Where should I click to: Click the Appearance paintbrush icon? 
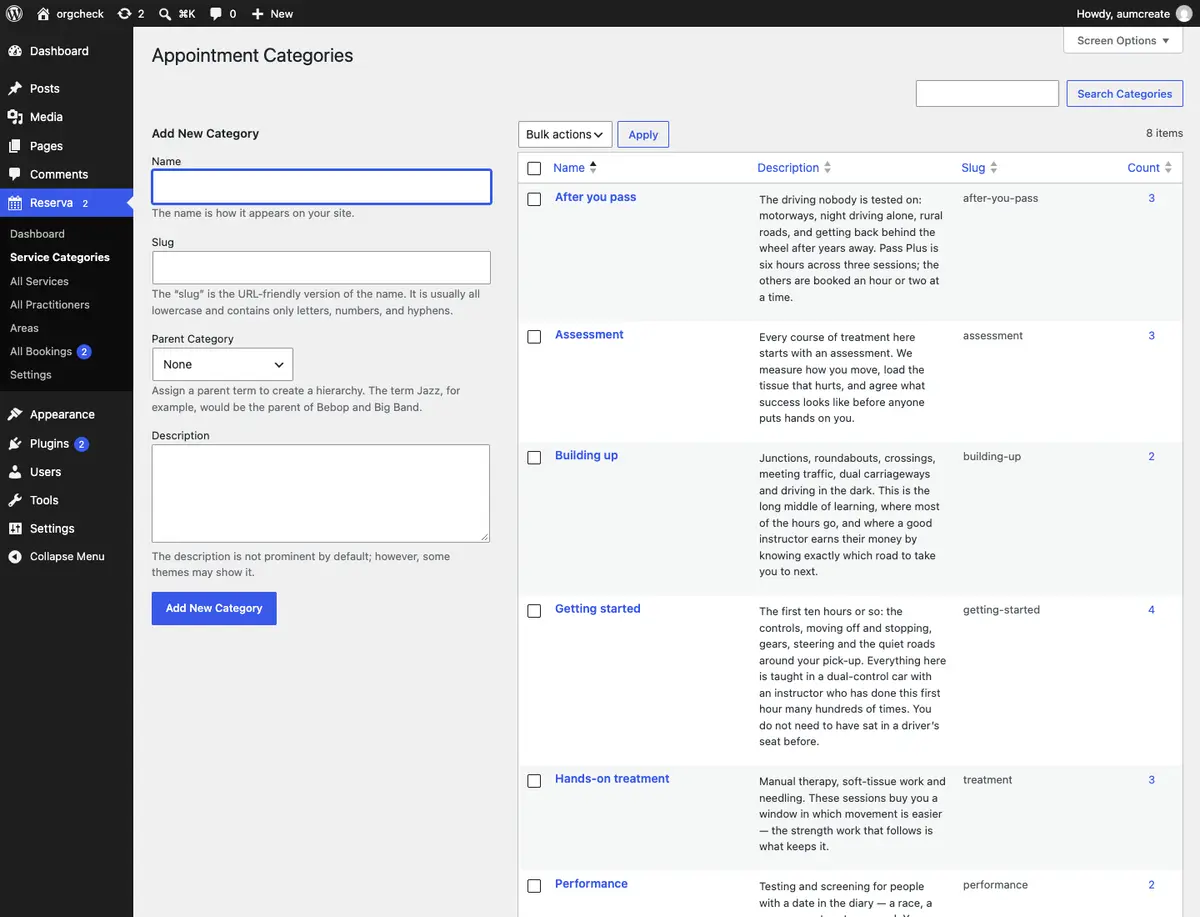pos(15,414)
